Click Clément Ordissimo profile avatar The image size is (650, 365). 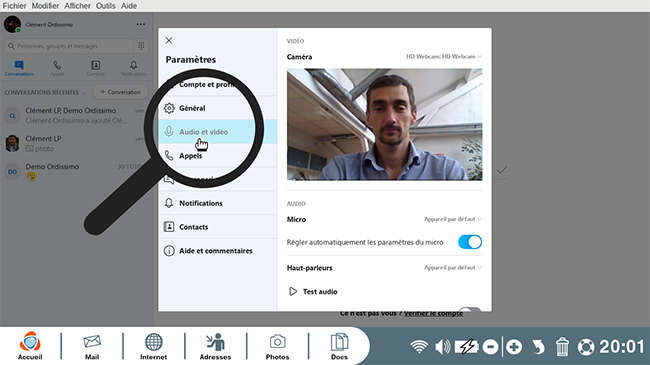pyautogui.click(x=12, y=24)
